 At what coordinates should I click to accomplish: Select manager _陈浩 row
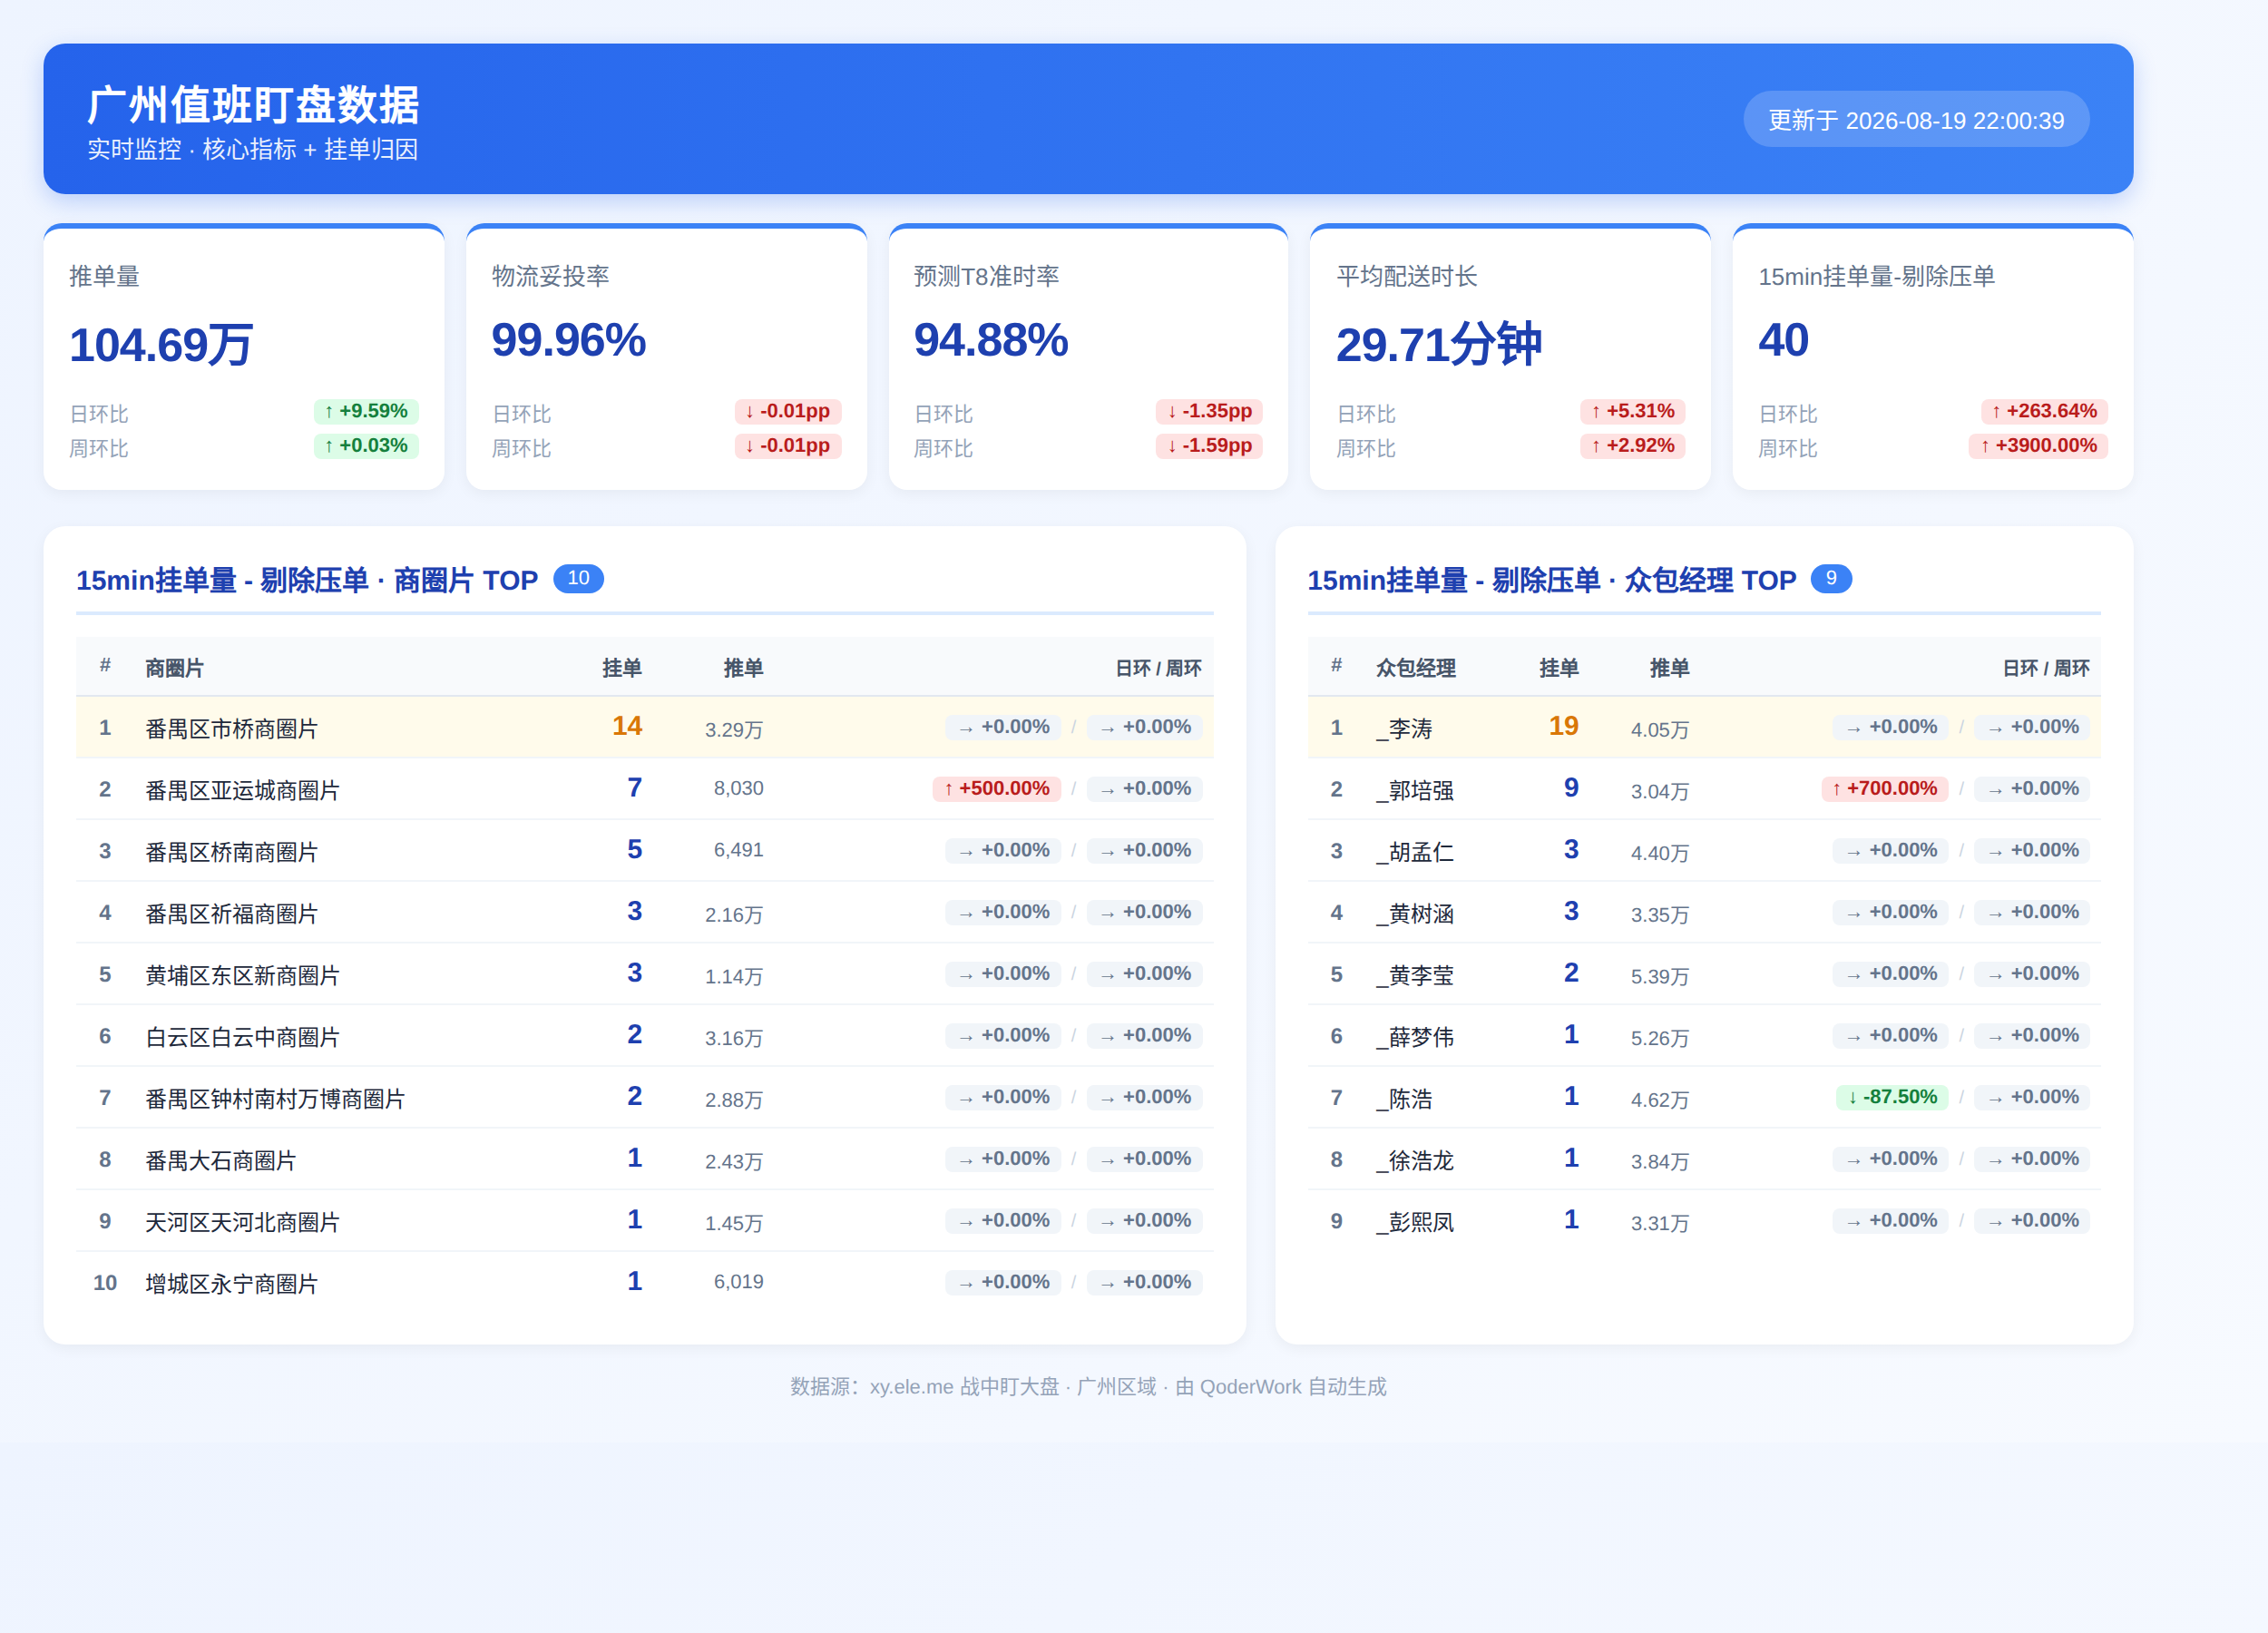point(1704,1097)
